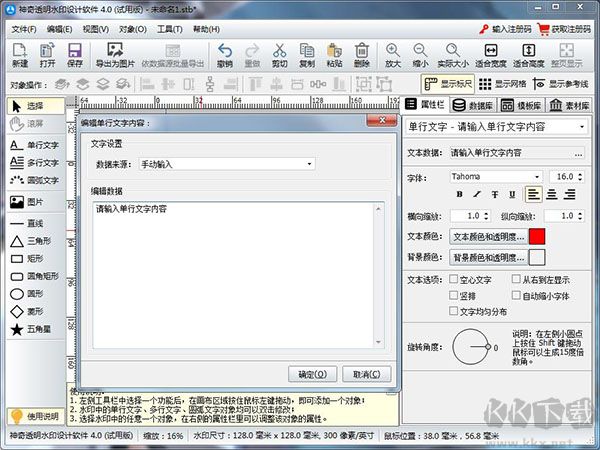
Task: Toggle bold text formatting button
Action: pyautogui.click(x=461, y=194)
